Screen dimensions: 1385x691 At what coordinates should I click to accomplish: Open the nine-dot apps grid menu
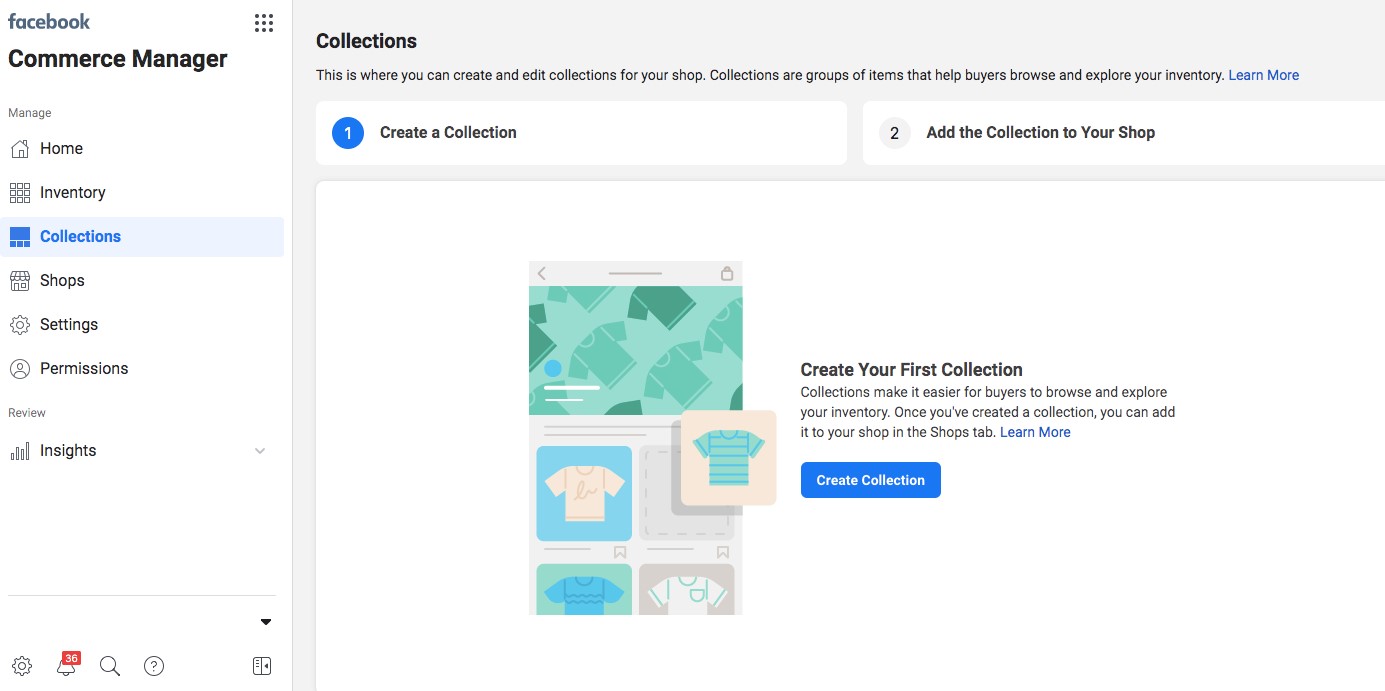[x=264, y=23]
